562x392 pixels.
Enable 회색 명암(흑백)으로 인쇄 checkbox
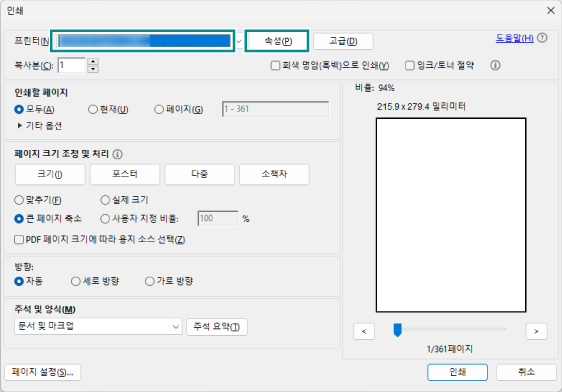(275, 66)
